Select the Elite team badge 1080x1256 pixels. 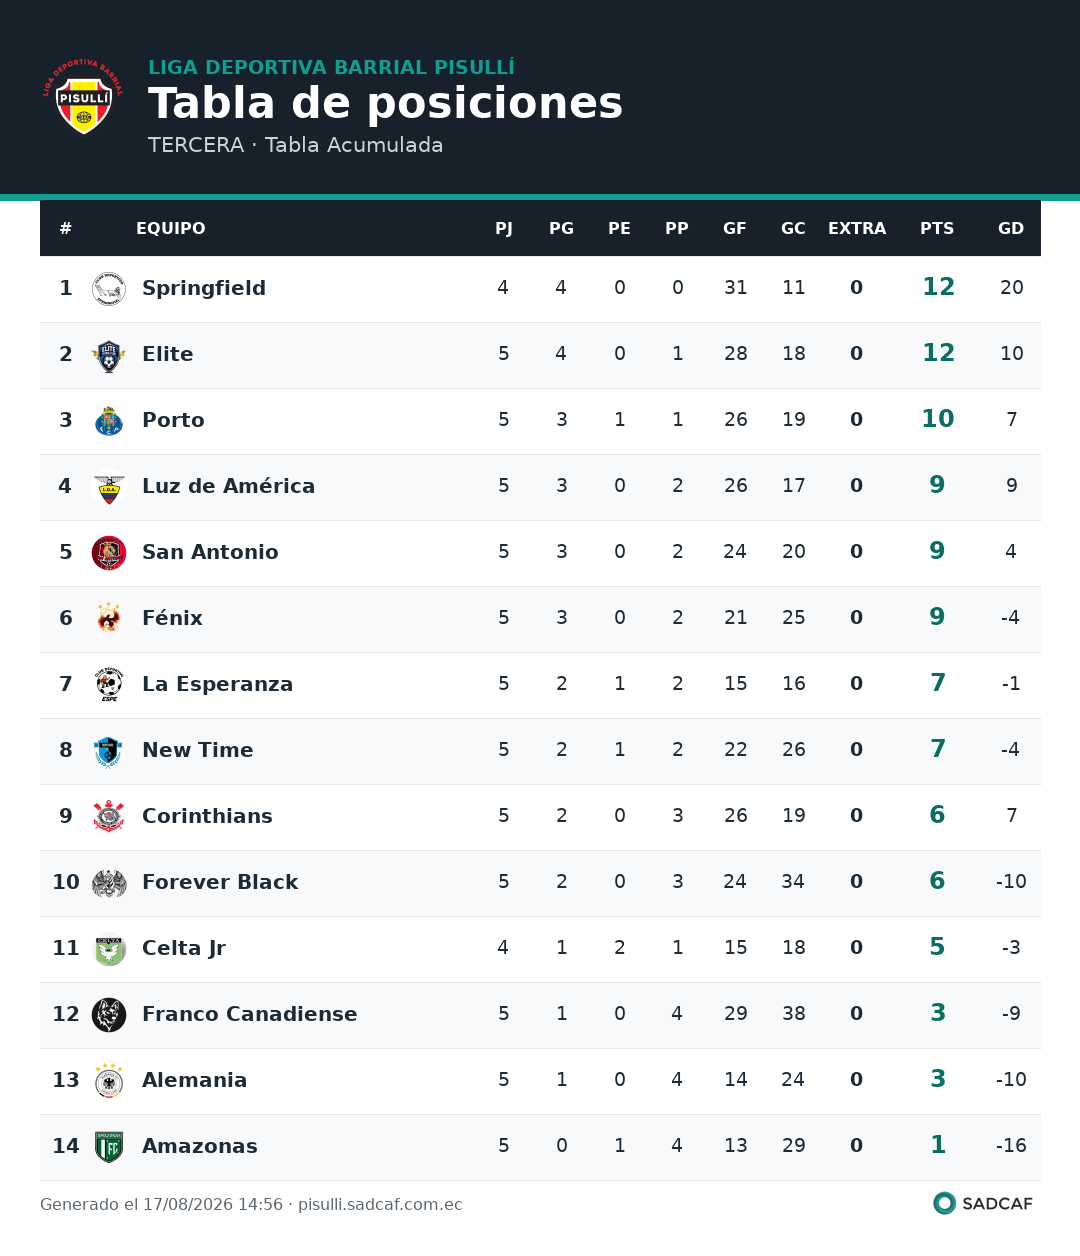coord(109,355)
